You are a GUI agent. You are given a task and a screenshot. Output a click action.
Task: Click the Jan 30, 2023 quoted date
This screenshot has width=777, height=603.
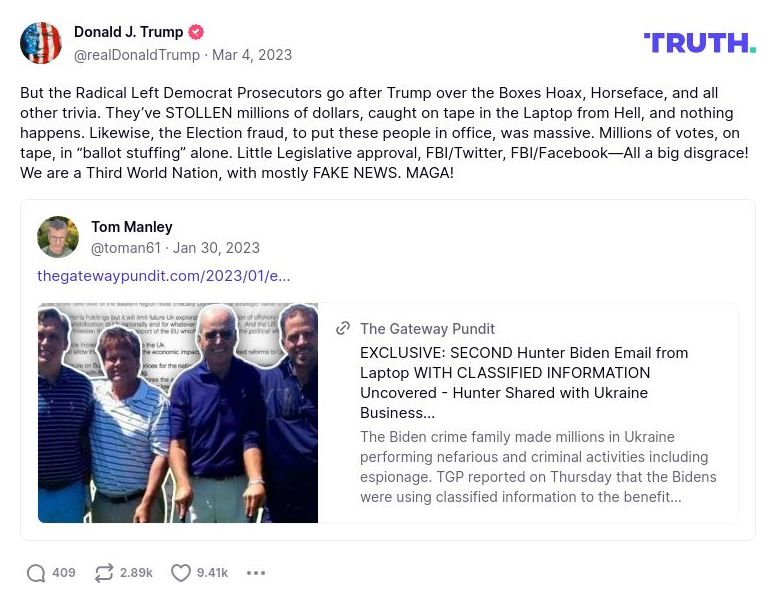click(216, 248)
